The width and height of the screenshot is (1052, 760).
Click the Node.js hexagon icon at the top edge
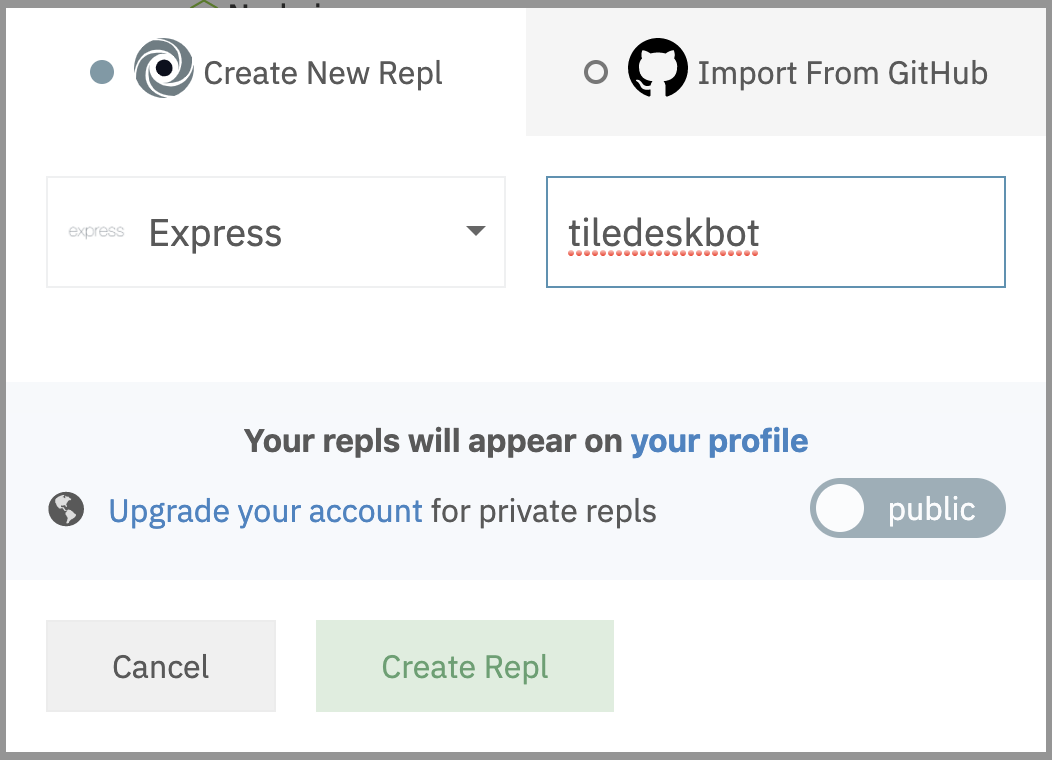point(204,7)
